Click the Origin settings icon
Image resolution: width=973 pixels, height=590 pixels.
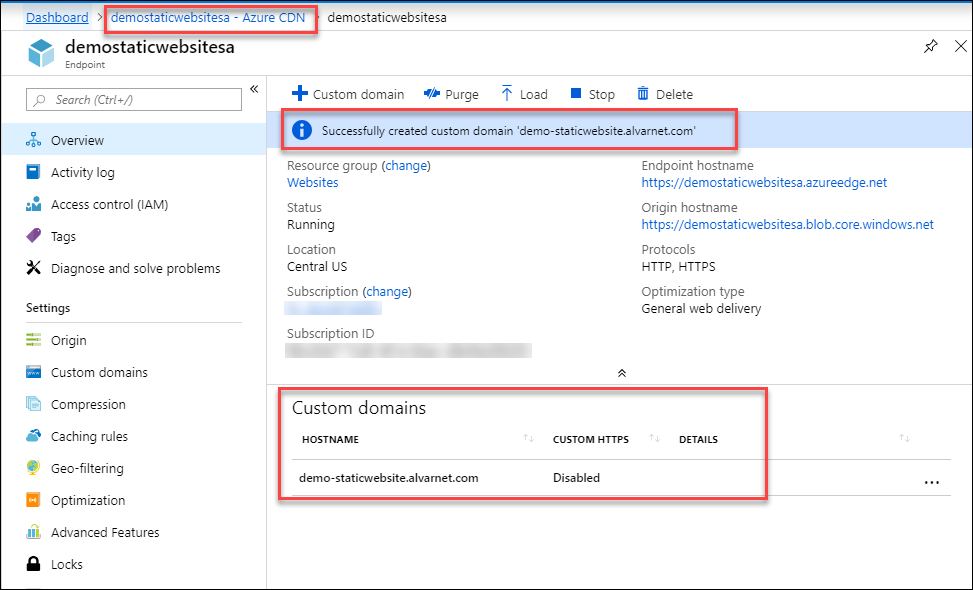[x=34, y=340]
